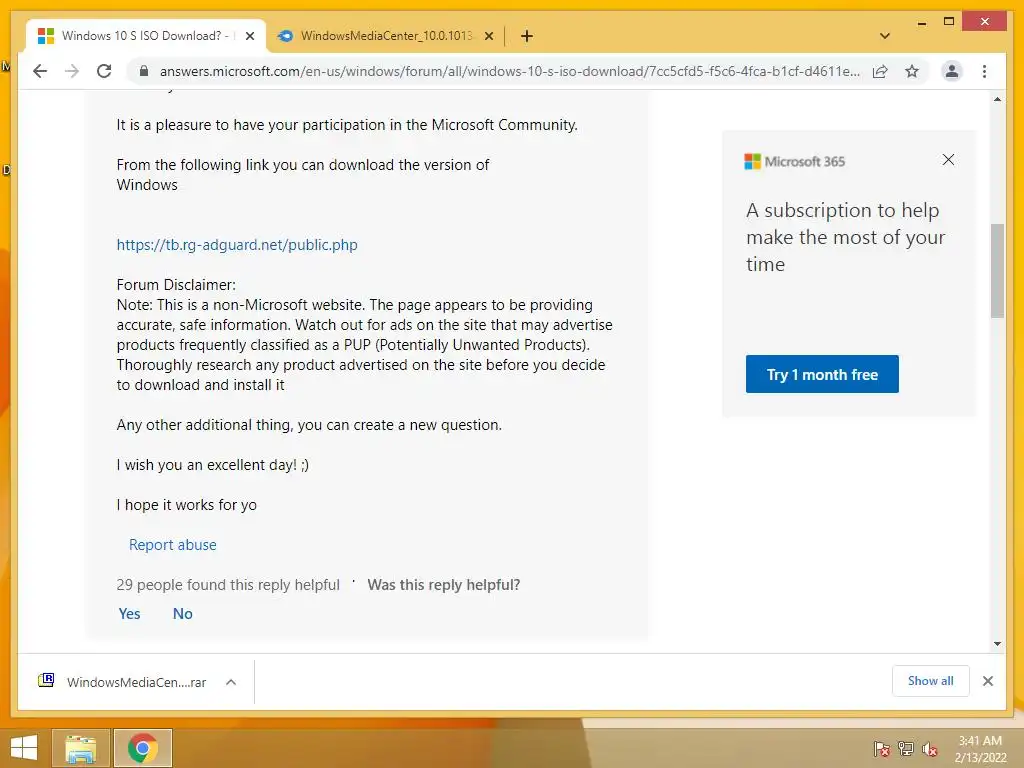The height and width of the screenshot is (768, 1024).
Task: Open the tab search dropdown
Action: [x=885, y=36]
